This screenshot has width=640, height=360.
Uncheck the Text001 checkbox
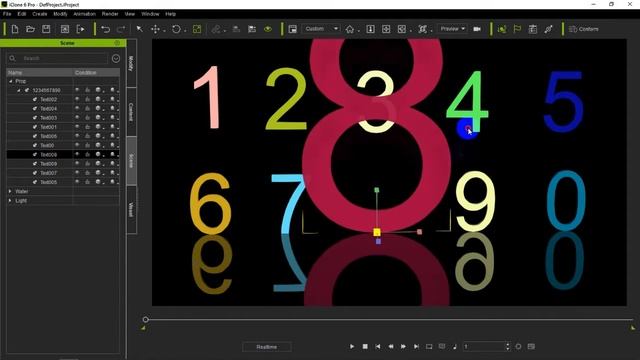(x=35, y=127)
